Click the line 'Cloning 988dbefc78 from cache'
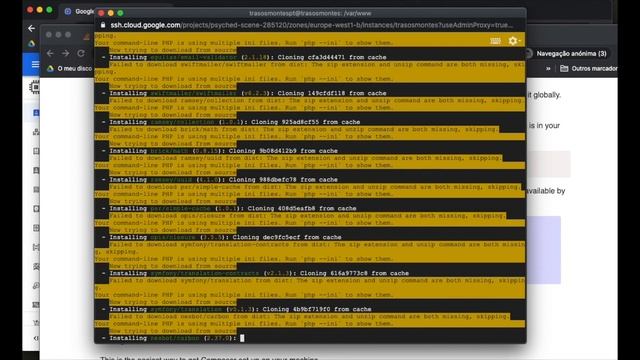640x360 pixels. tap(283, 180)
